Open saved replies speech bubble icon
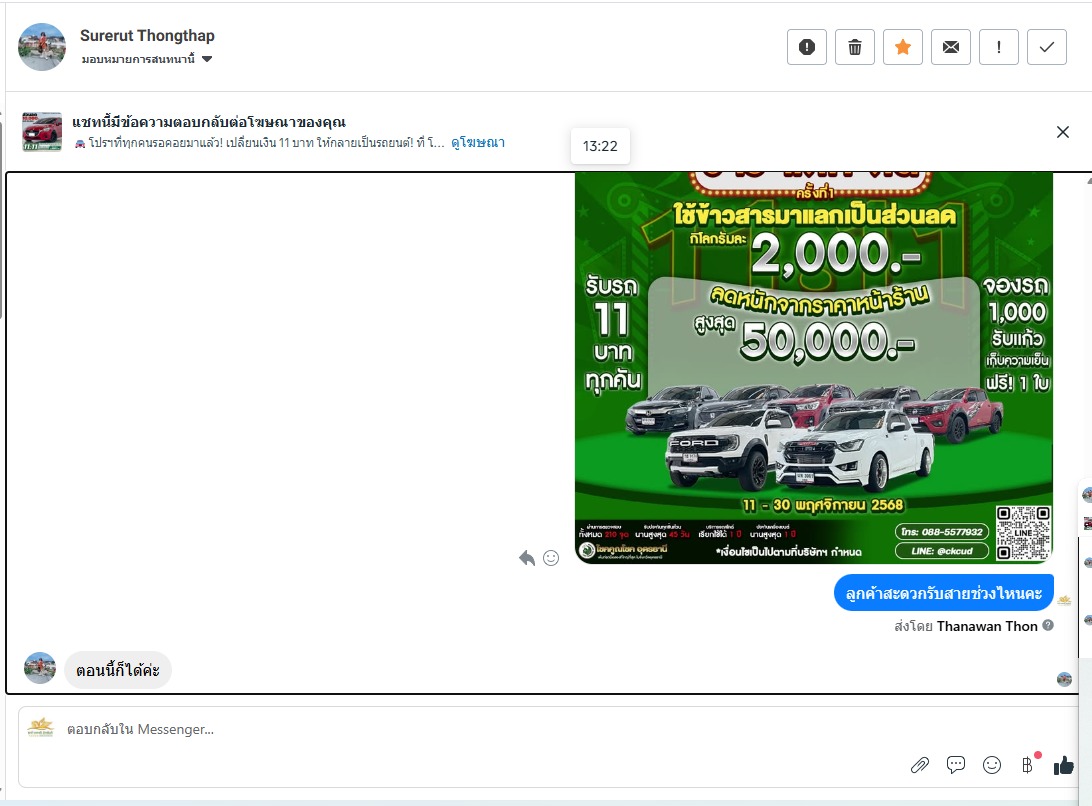Image resolution: width=1092 pixels, height=806 pixels. [x=956, y=765]
